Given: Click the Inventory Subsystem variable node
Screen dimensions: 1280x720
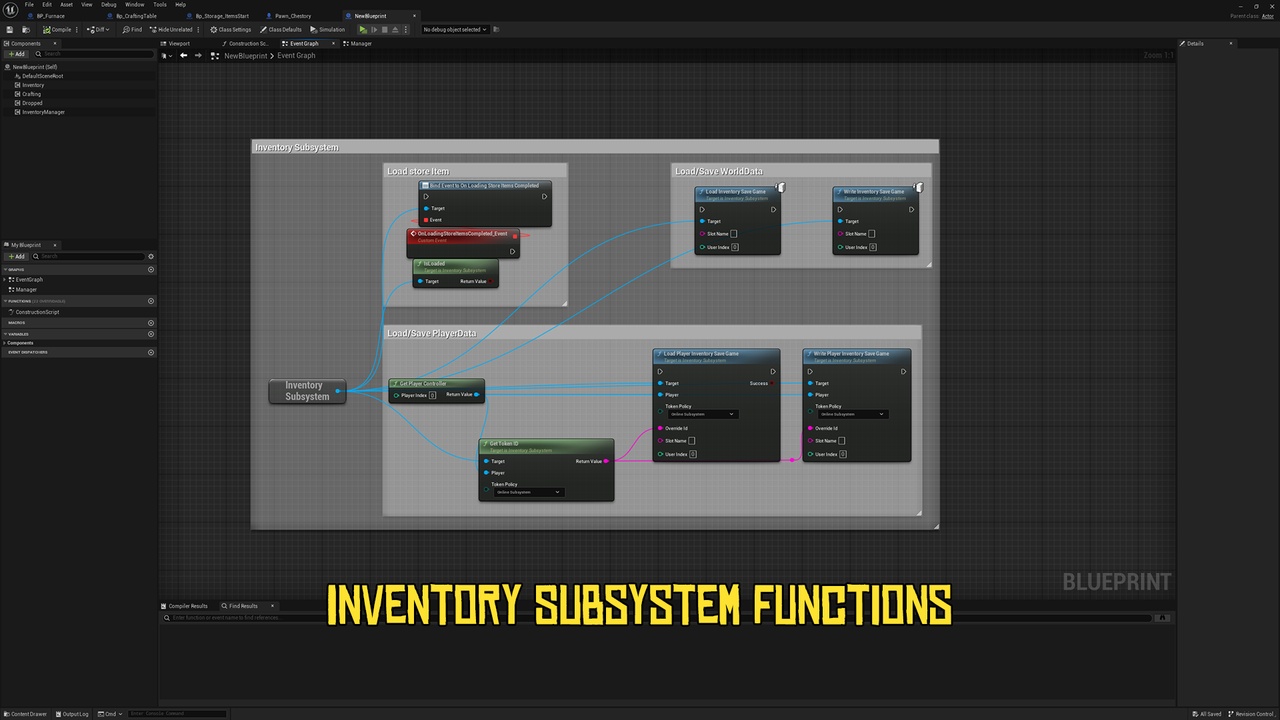Looking at the screenshot, I should tap(307, 391).
